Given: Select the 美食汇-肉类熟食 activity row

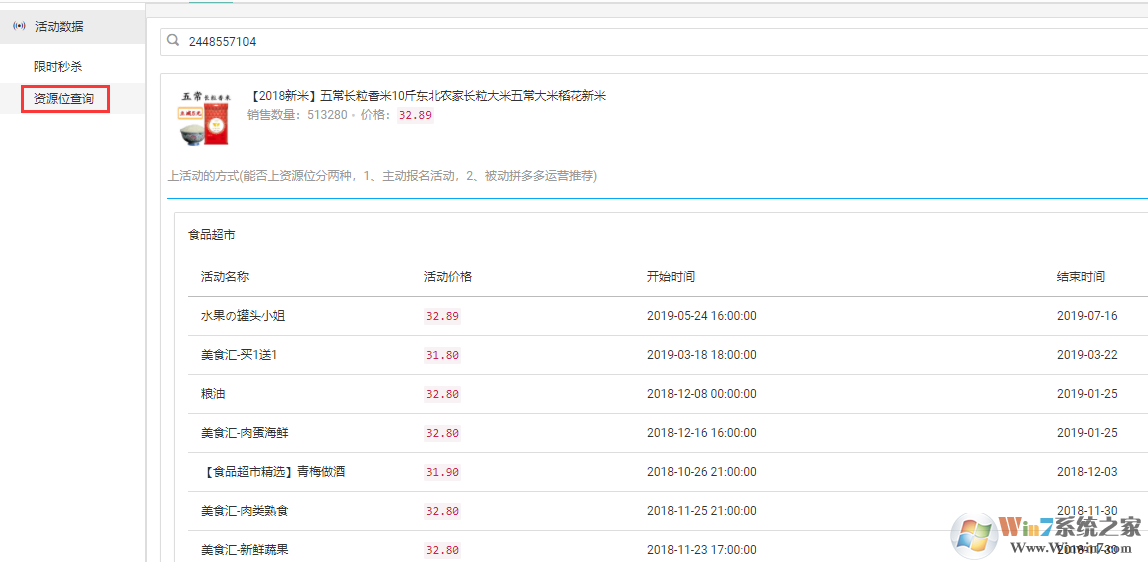Looking at the screenshot, I should coord(245,511).
